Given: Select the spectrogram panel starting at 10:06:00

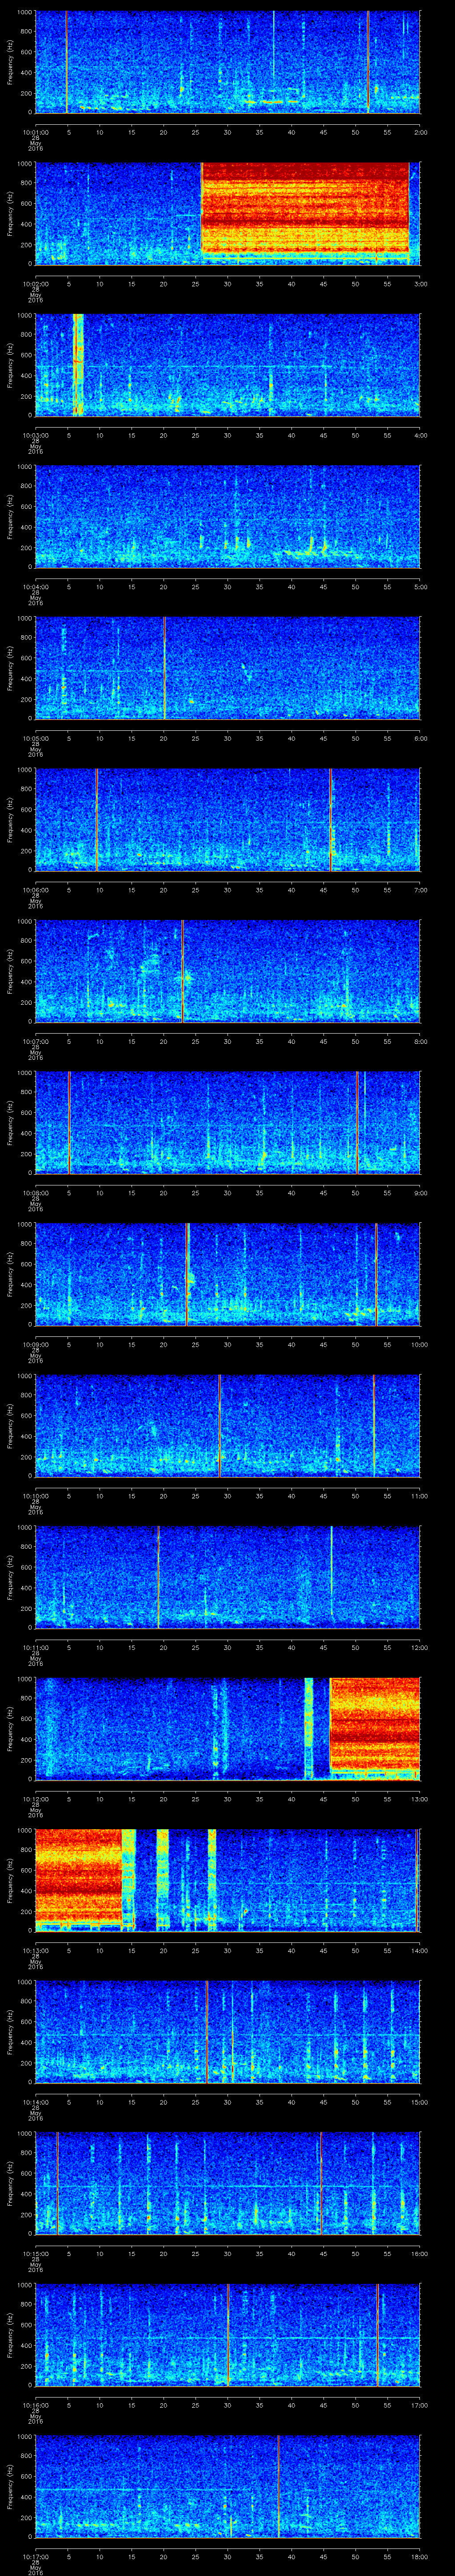Looking at the screenshot, I should (x=228, y=819).
